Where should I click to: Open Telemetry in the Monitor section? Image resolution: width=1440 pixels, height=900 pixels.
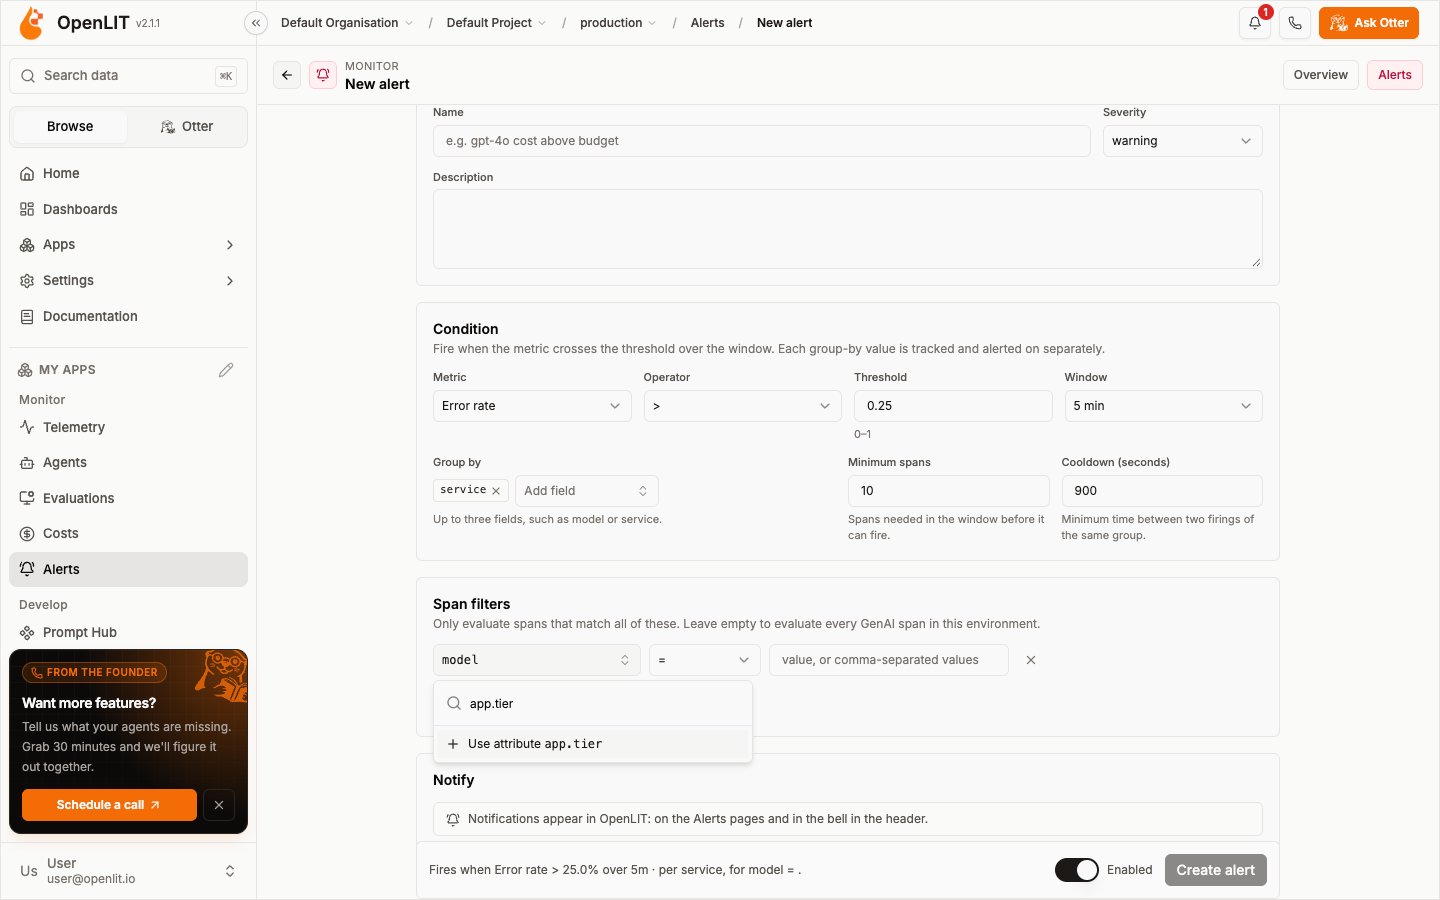[x=128, y=427]
